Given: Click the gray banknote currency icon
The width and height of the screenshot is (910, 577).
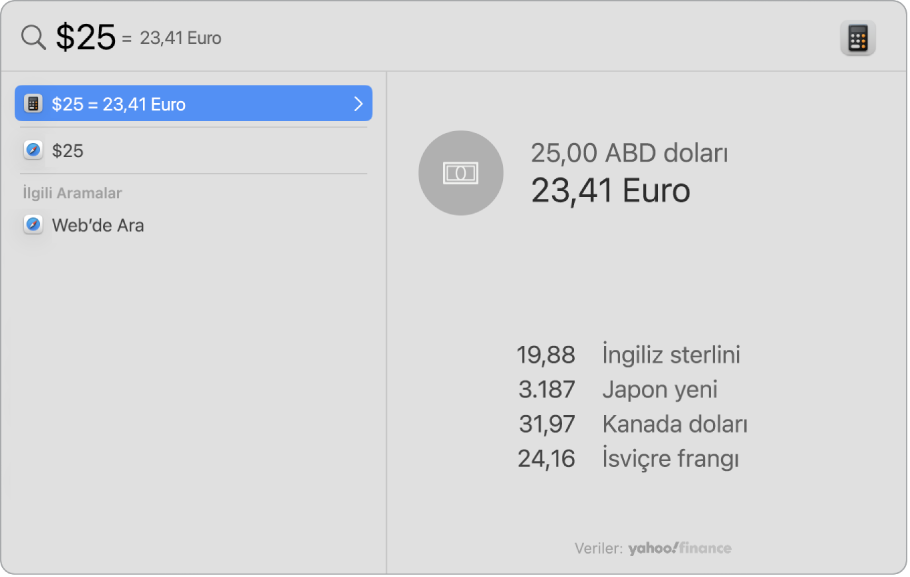Looking at the screenshot, I should click(x=460, y=172).
